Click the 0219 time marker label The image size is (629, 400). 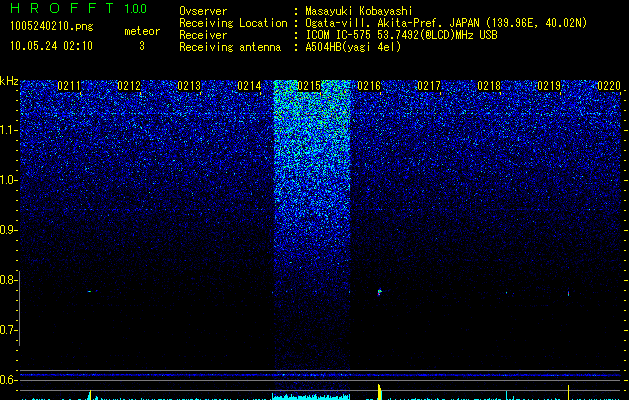click(549, 86)
